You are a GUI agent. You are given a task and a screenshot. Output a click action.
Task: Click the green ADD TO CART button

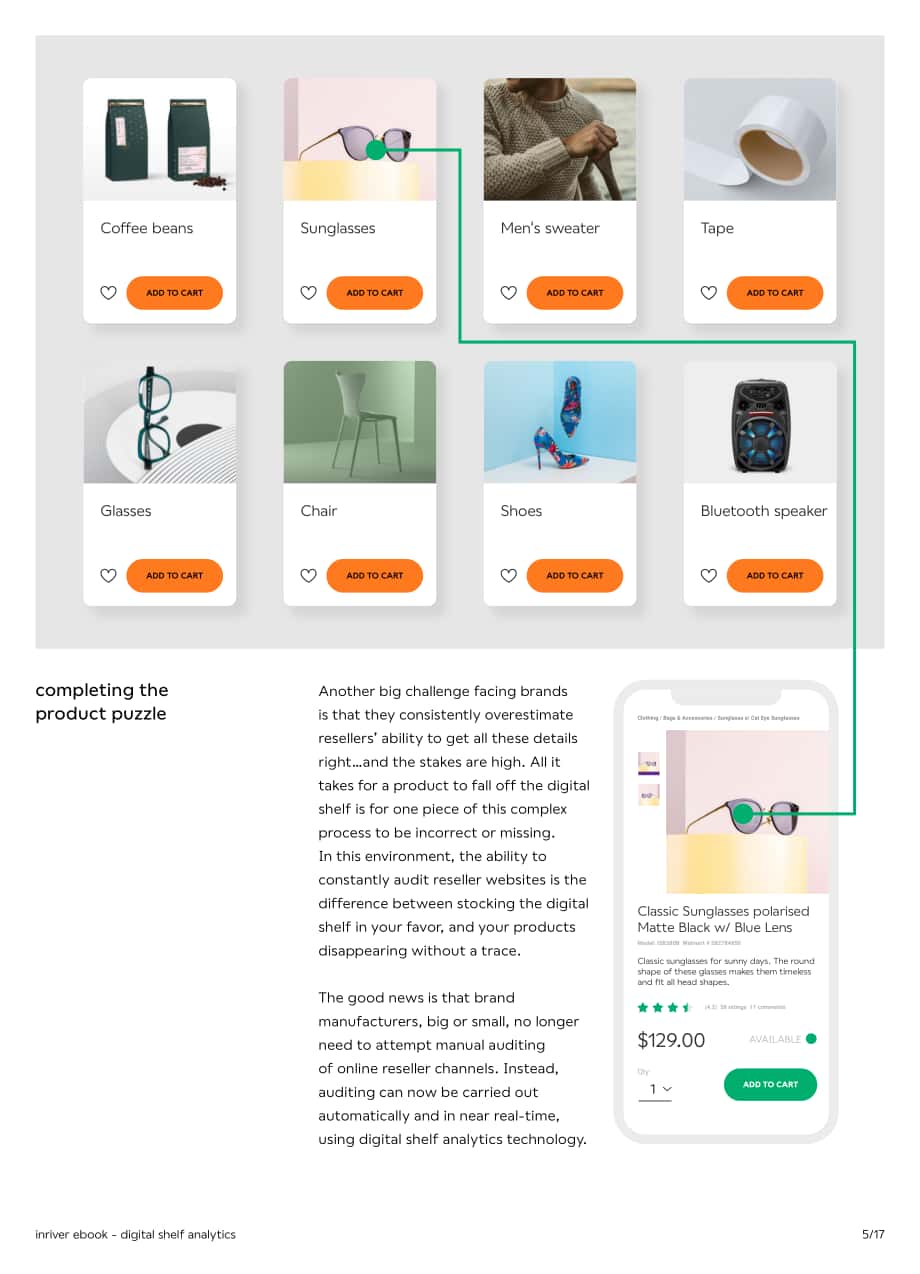click(770, 1084)
